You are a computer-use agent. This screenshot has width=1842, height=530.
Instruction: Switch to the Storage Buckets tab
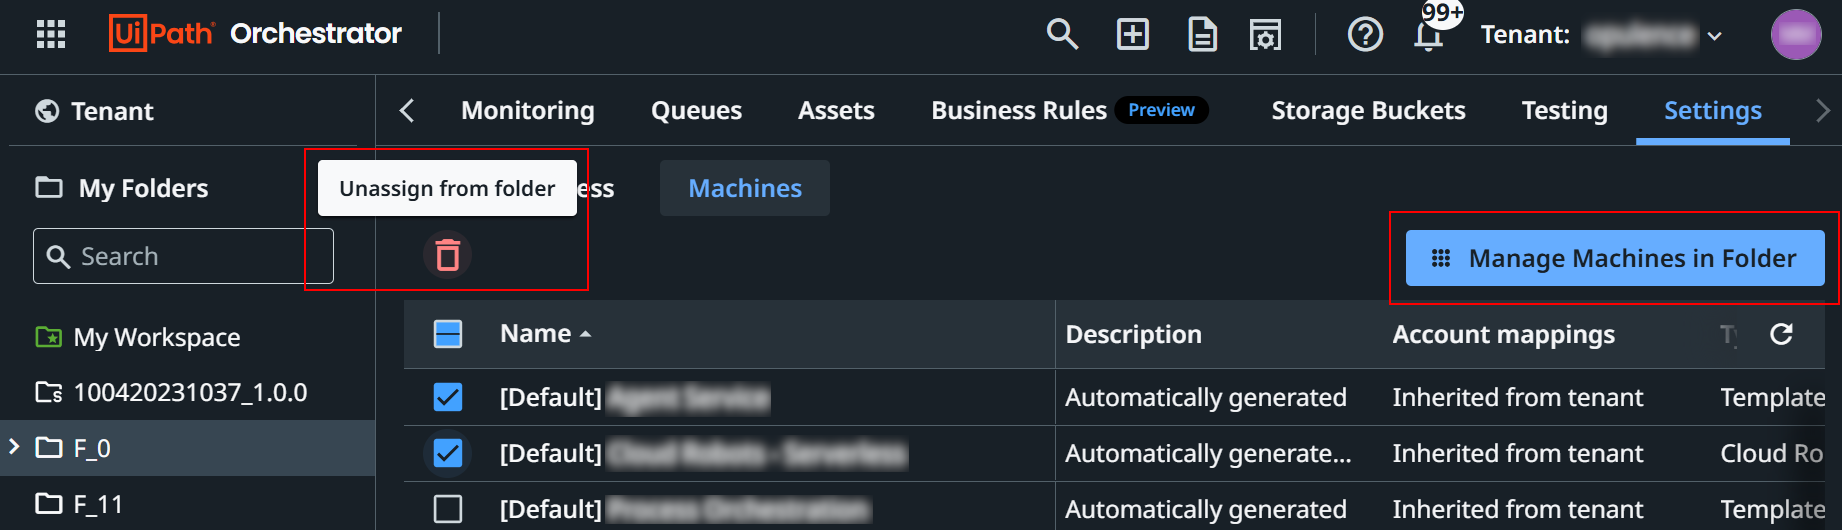pos(1368,110)
